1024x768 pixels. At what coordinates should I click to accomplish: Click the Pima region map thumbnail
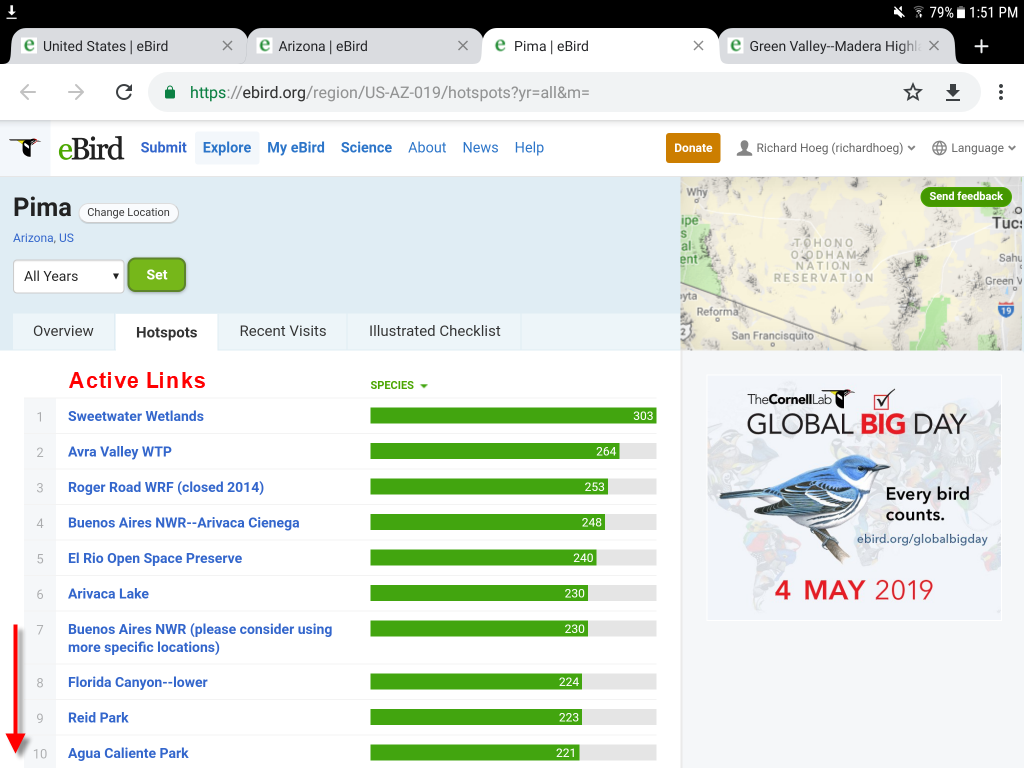tap(852, 264)
